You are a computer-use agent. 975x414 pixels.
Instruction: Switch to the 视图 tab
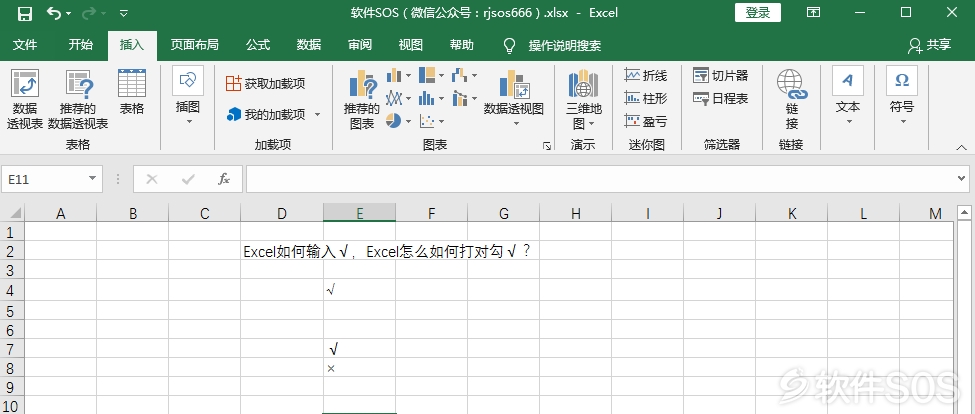(410, 45)
